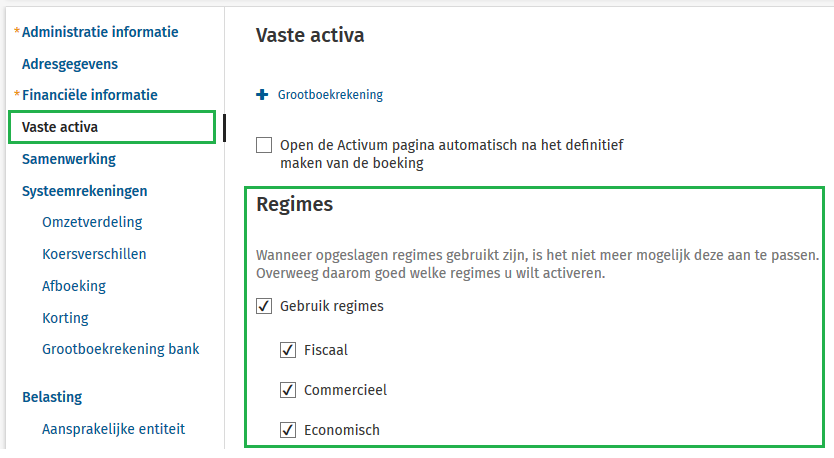The height and width of the screenshot is (458, 834).
Task: Click the Korting sidebar item
Action: (x=65, y=318)
